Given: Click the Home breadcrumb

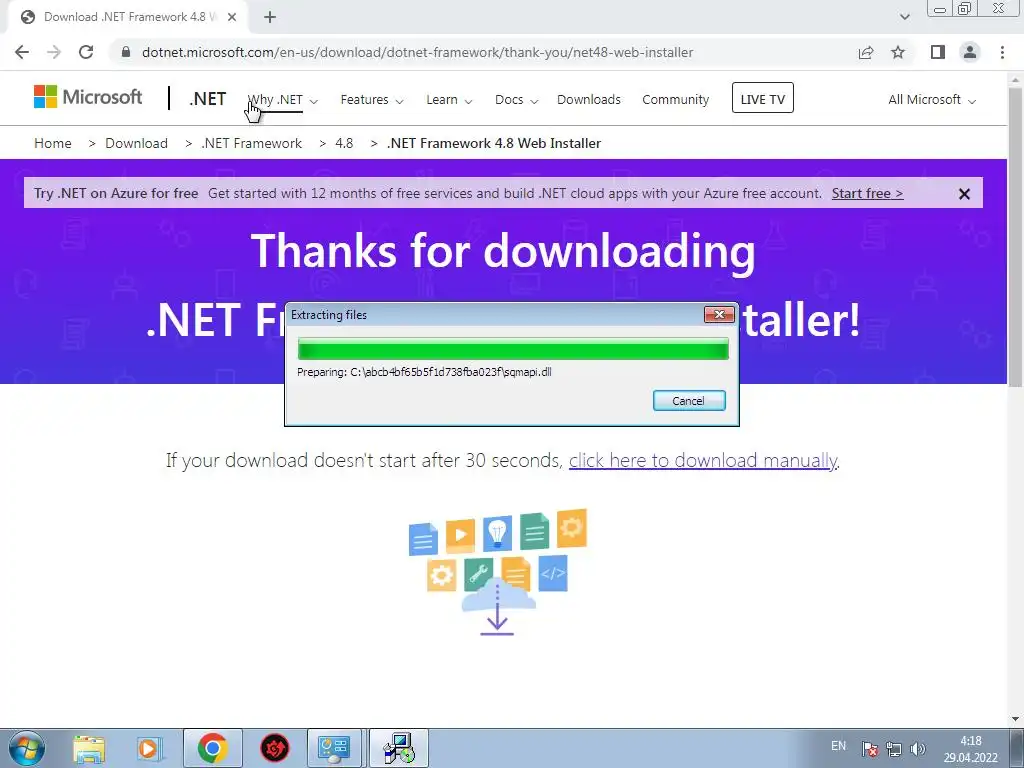Looking at the screenshot, I should click(53, 143).
